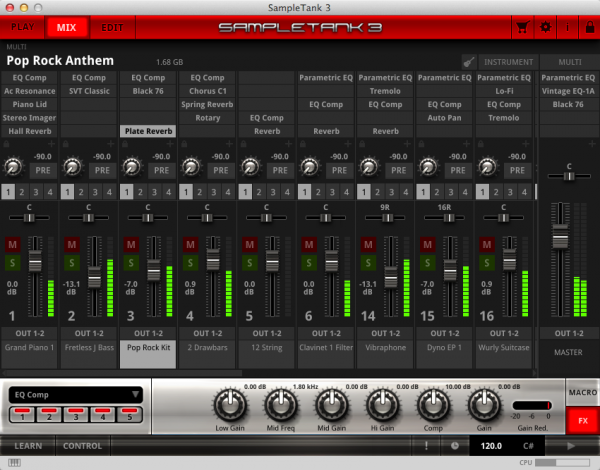Switch to the EDIT tab
600x470 pixels.
click(113, 27)
